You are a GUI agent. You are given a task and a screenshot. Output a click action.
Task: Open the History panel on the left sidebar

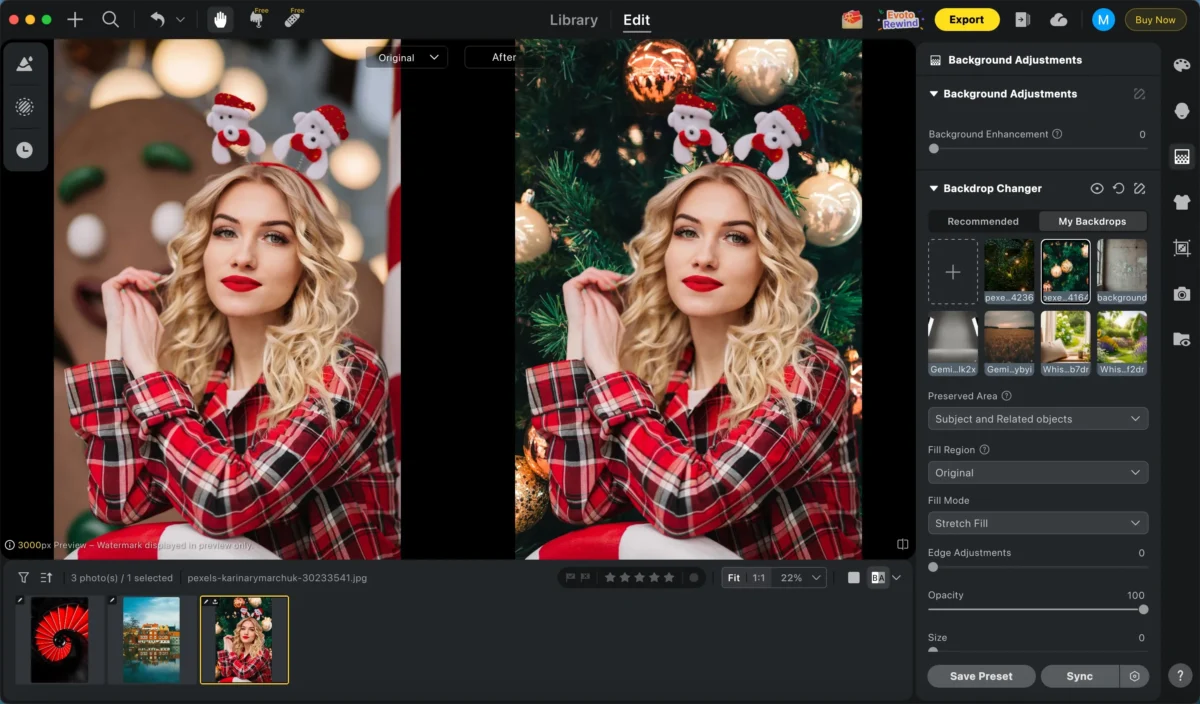26,149
